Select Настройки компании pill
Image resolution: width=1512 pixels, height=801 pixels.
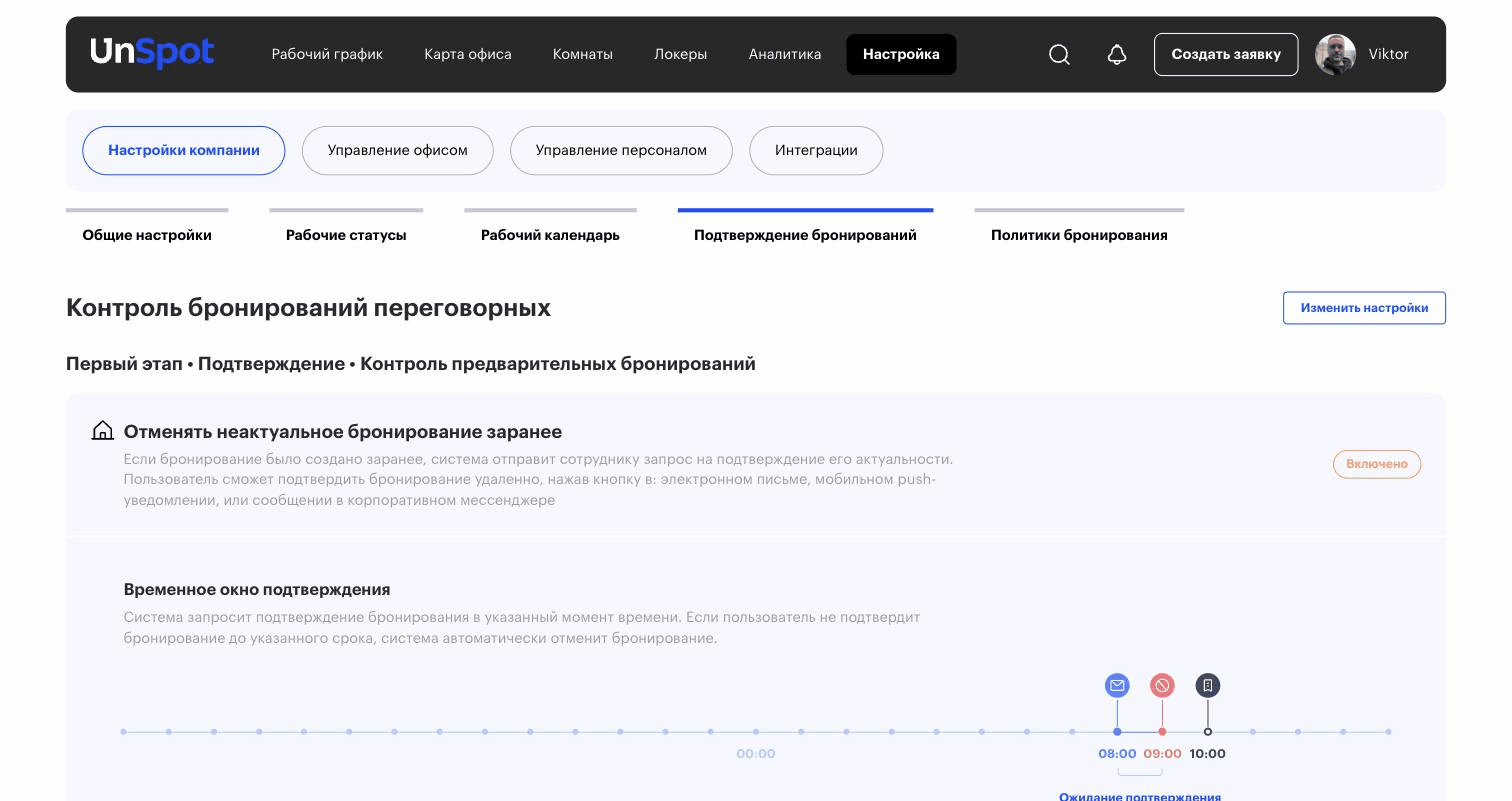184,150
